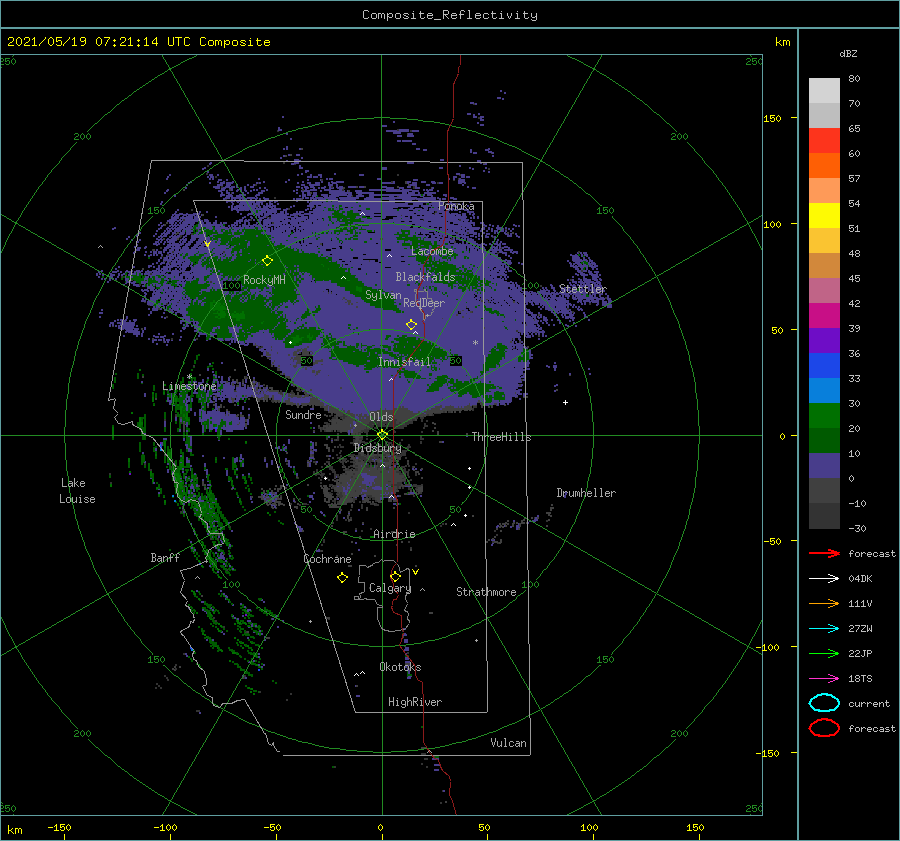Click the Vulcan label
900x841 pixels.
(x=508, y=743)
